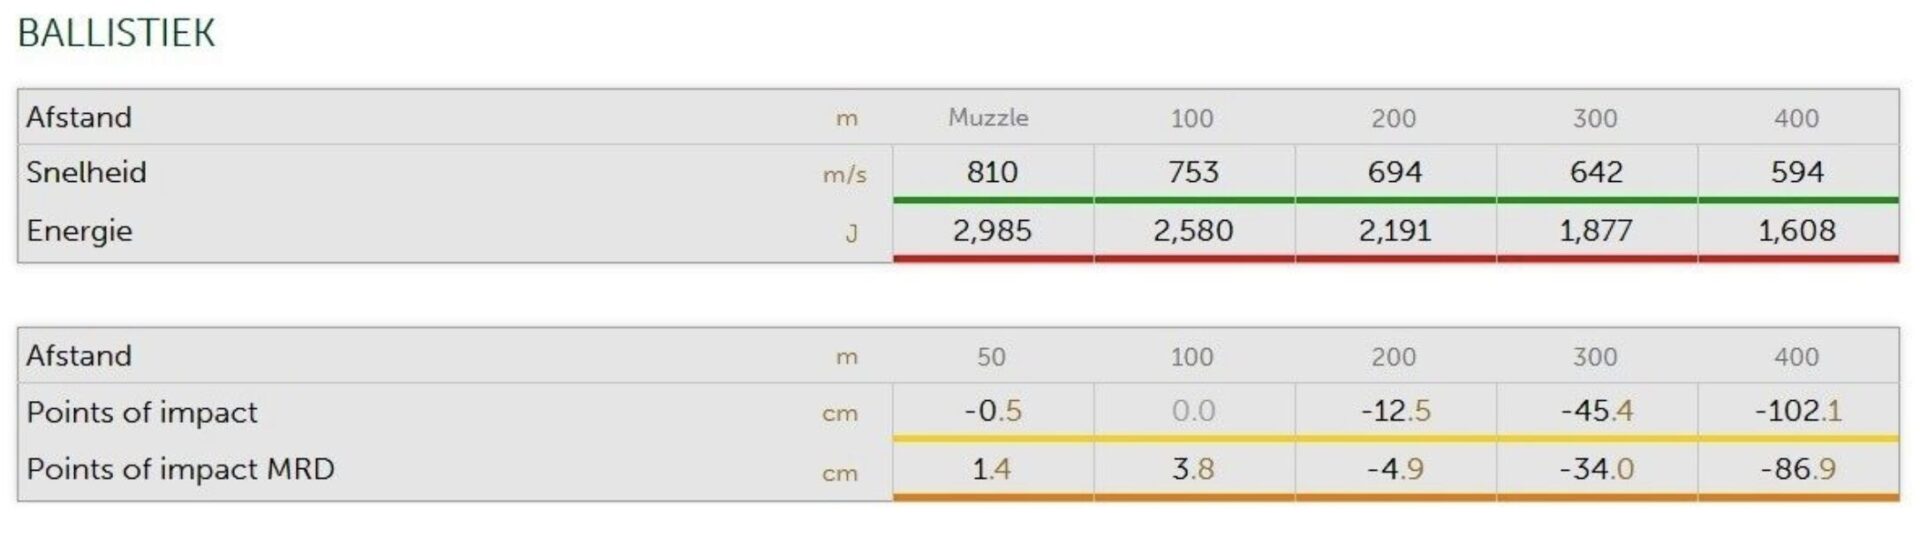Select the 1,877 joule energy cell
This screenshot has width=1920, height=560.
click(x=1596, y=231)
